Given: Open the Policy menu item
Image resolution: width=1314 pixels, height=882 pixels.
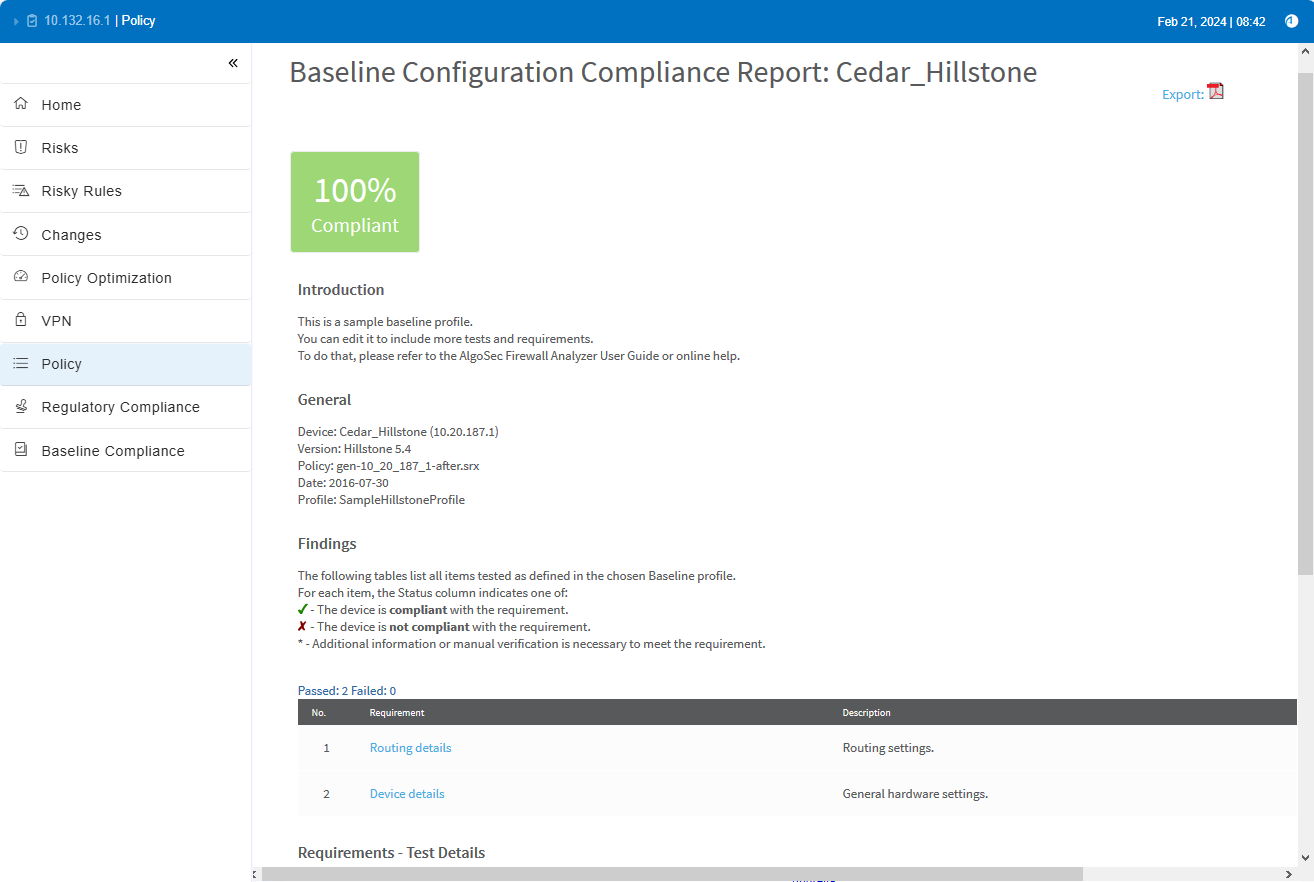Looking at the screenshot, I should 61,364.
